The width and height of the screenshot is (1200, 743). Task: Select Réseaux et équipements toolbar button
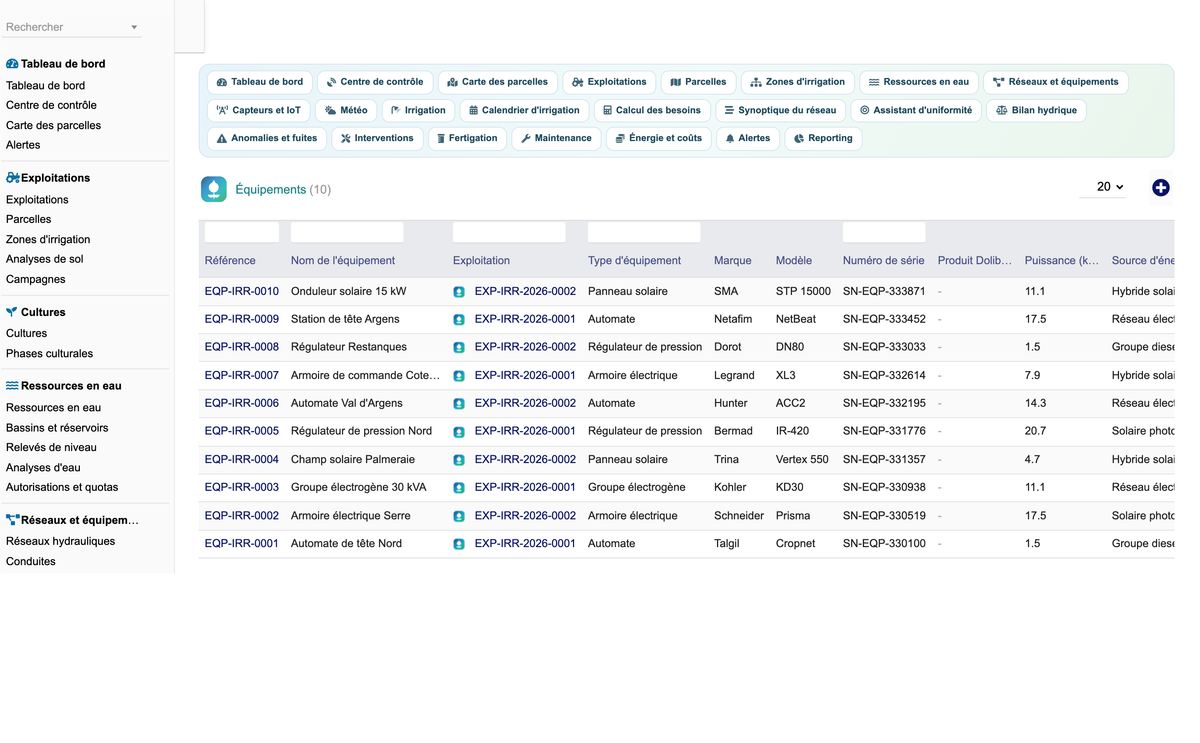[x=1056, y=82]
